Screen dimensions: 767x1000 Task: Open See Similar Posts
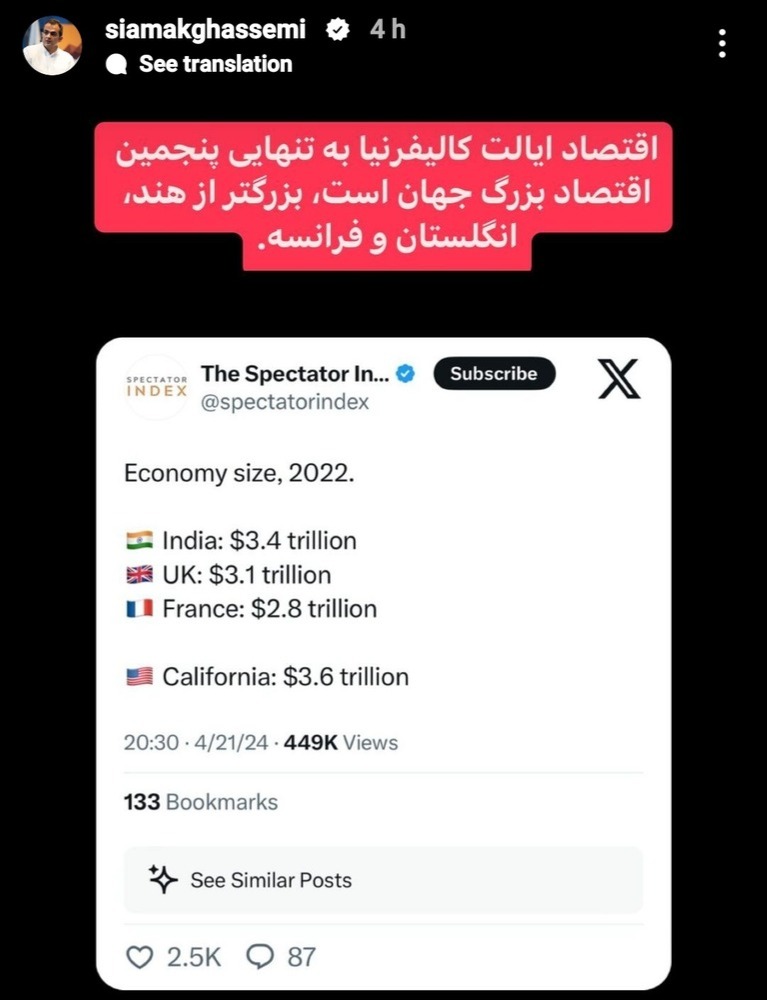272,880
